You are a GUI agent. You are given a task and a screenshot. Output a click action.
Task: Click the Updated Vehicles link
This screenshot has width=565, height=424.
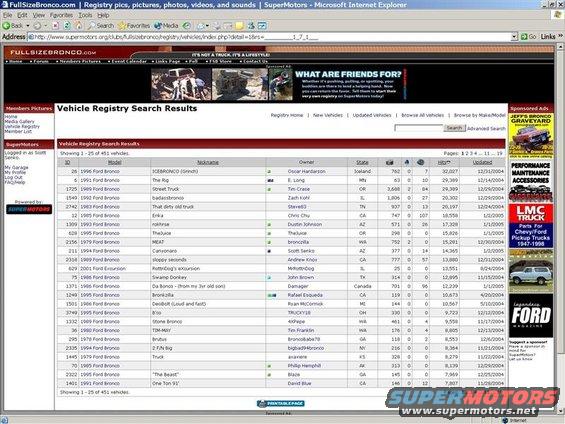coord(372,115)
